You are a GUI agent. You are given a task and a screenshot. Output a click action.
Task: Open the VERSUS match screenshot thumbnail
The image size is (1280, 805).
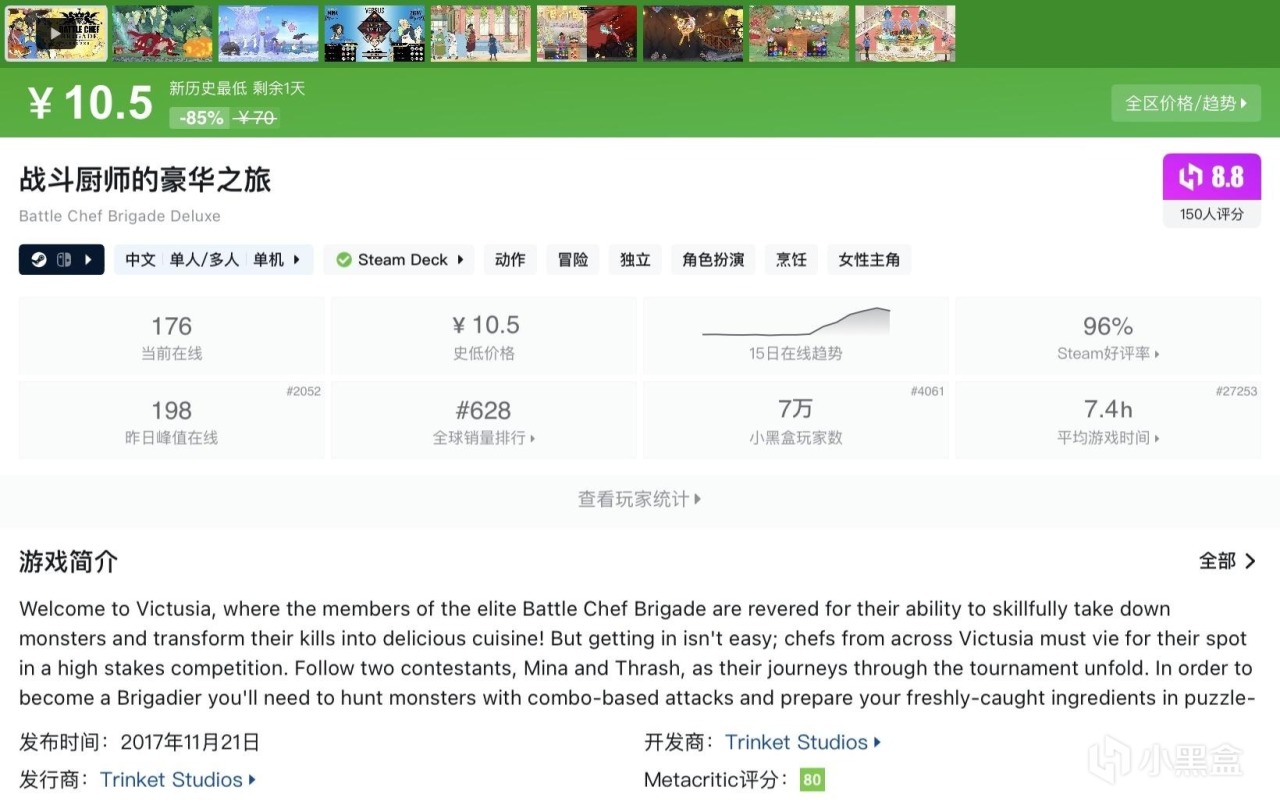pos(375,34)
